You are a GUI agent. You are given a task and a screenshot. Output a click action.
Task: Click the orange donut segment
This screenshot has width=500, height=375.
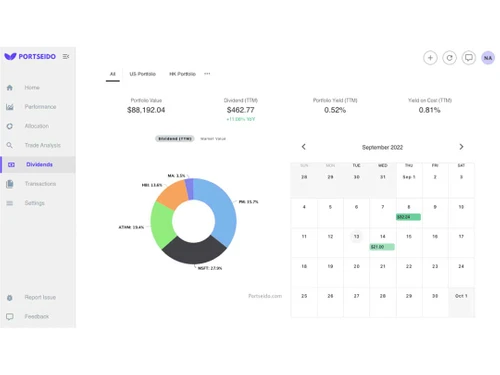point(172,196)
